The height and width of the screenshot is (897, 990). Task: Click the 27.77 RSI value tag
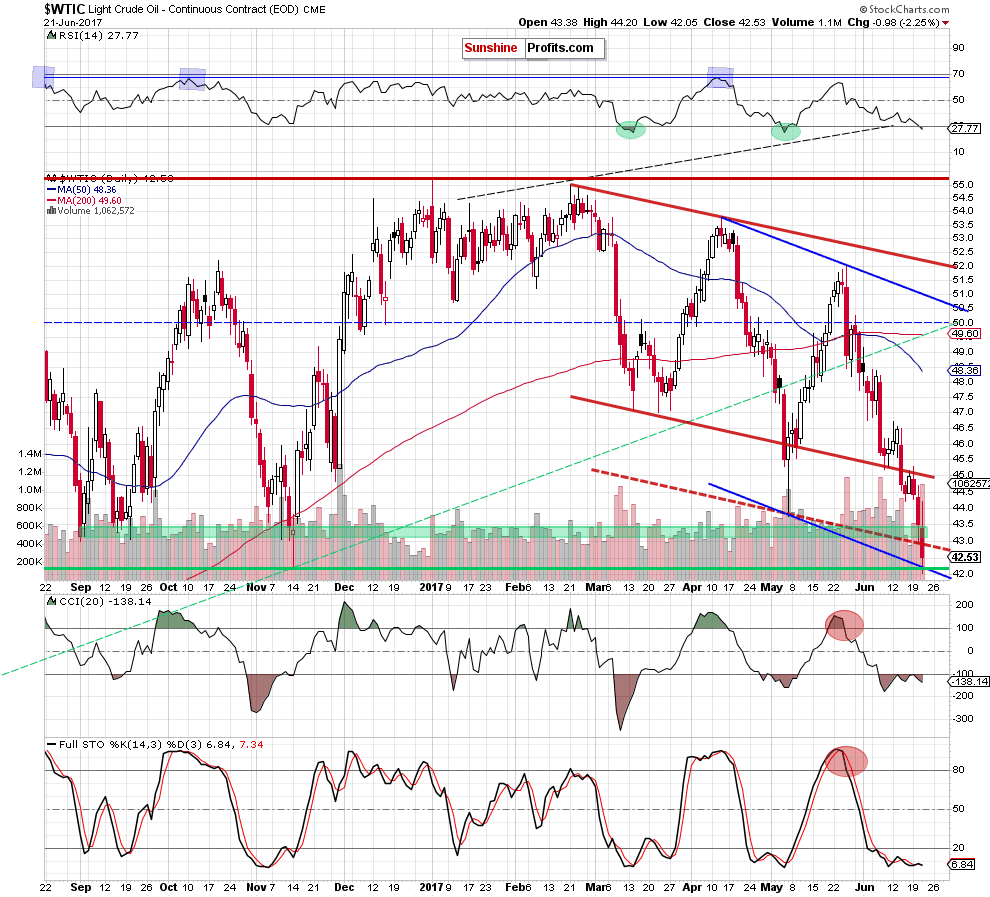(x=965, y=128)
